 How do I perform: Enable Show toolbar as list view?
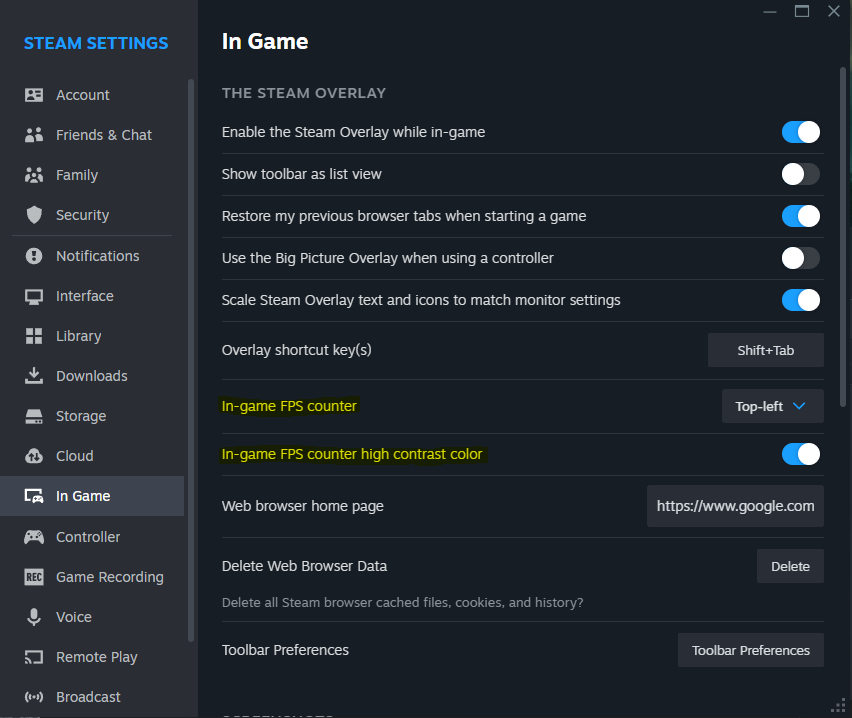pos(800,174)
